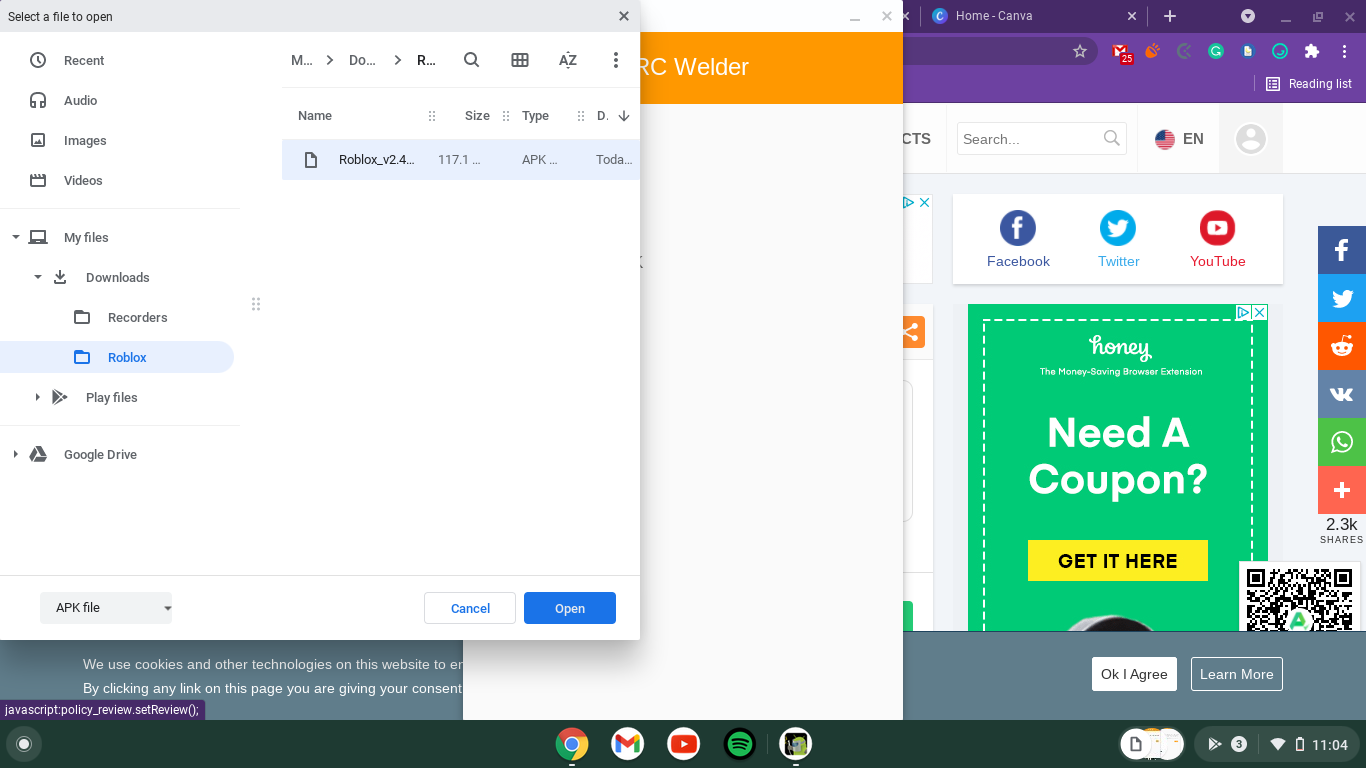Open Chrome extensions puzzle menu
Viewport: 1366px width, 768px height.
1312,51
